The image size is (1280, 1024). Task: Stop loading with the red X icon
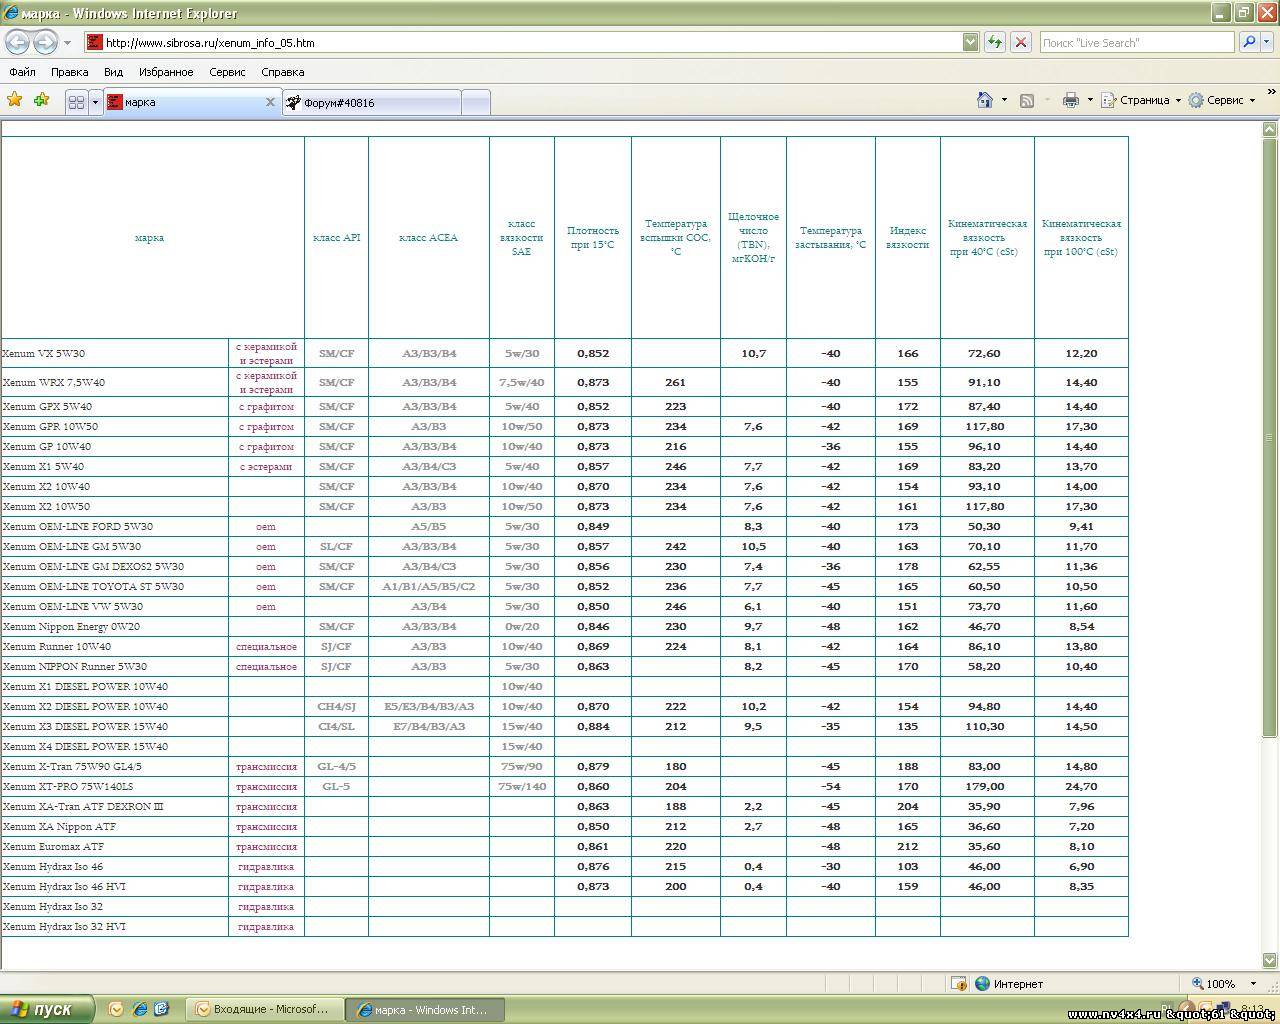coord(1020,42)
